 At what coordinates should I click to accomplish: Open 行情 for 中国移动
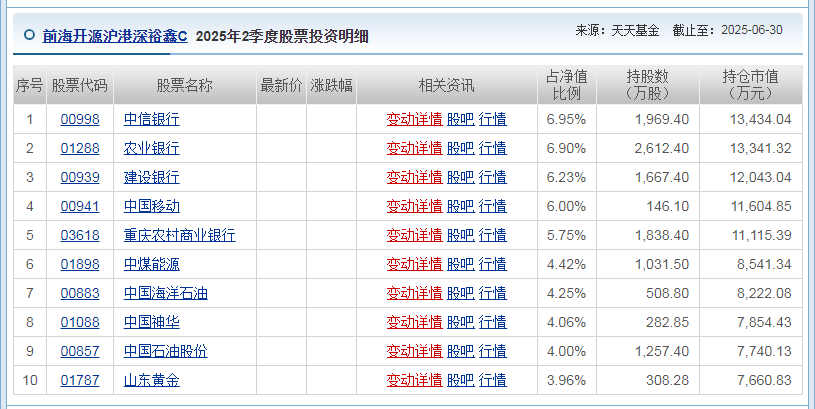click(493, 206)
